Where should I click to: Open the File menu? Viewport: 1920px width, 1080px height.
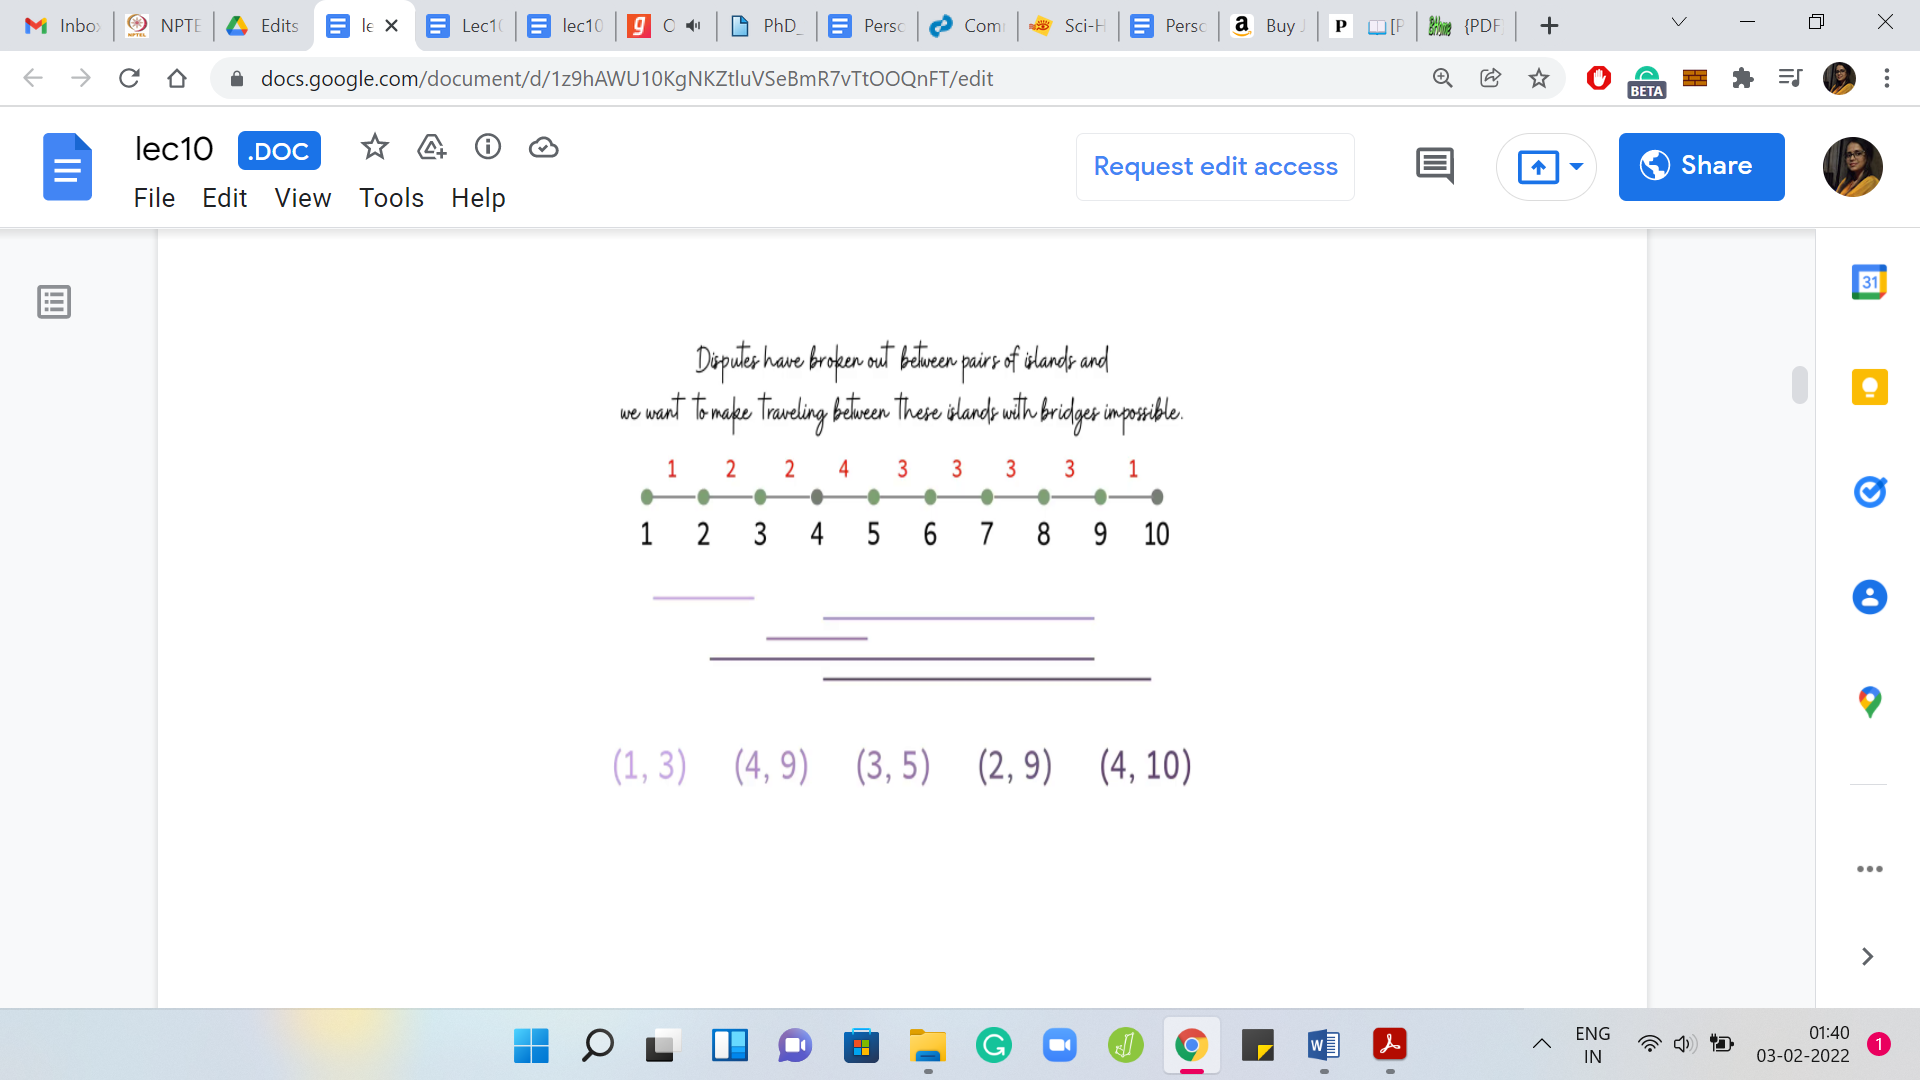coord(154,198)
